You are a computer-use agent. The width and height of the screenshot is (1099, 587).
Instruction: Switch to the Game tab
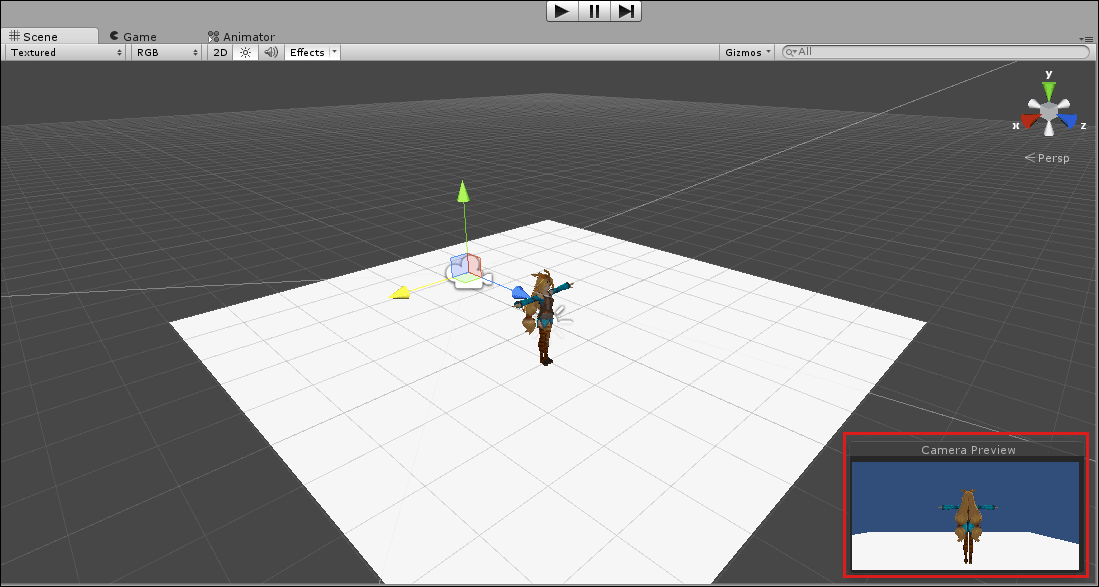133,36
